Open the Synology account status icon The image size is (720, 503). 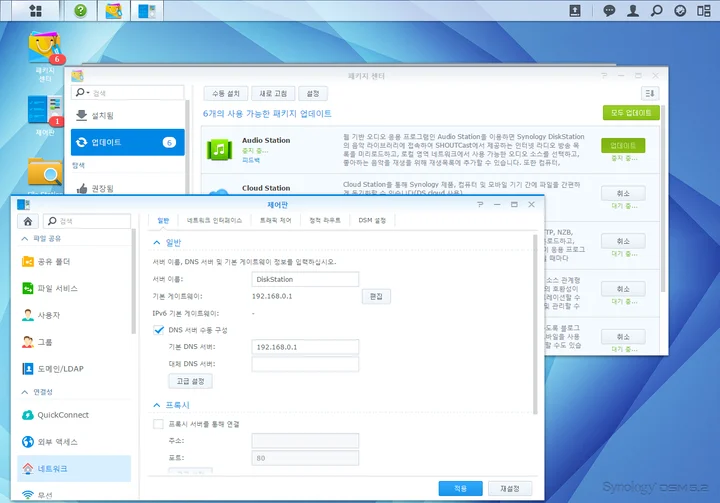[x=680, y=11]
